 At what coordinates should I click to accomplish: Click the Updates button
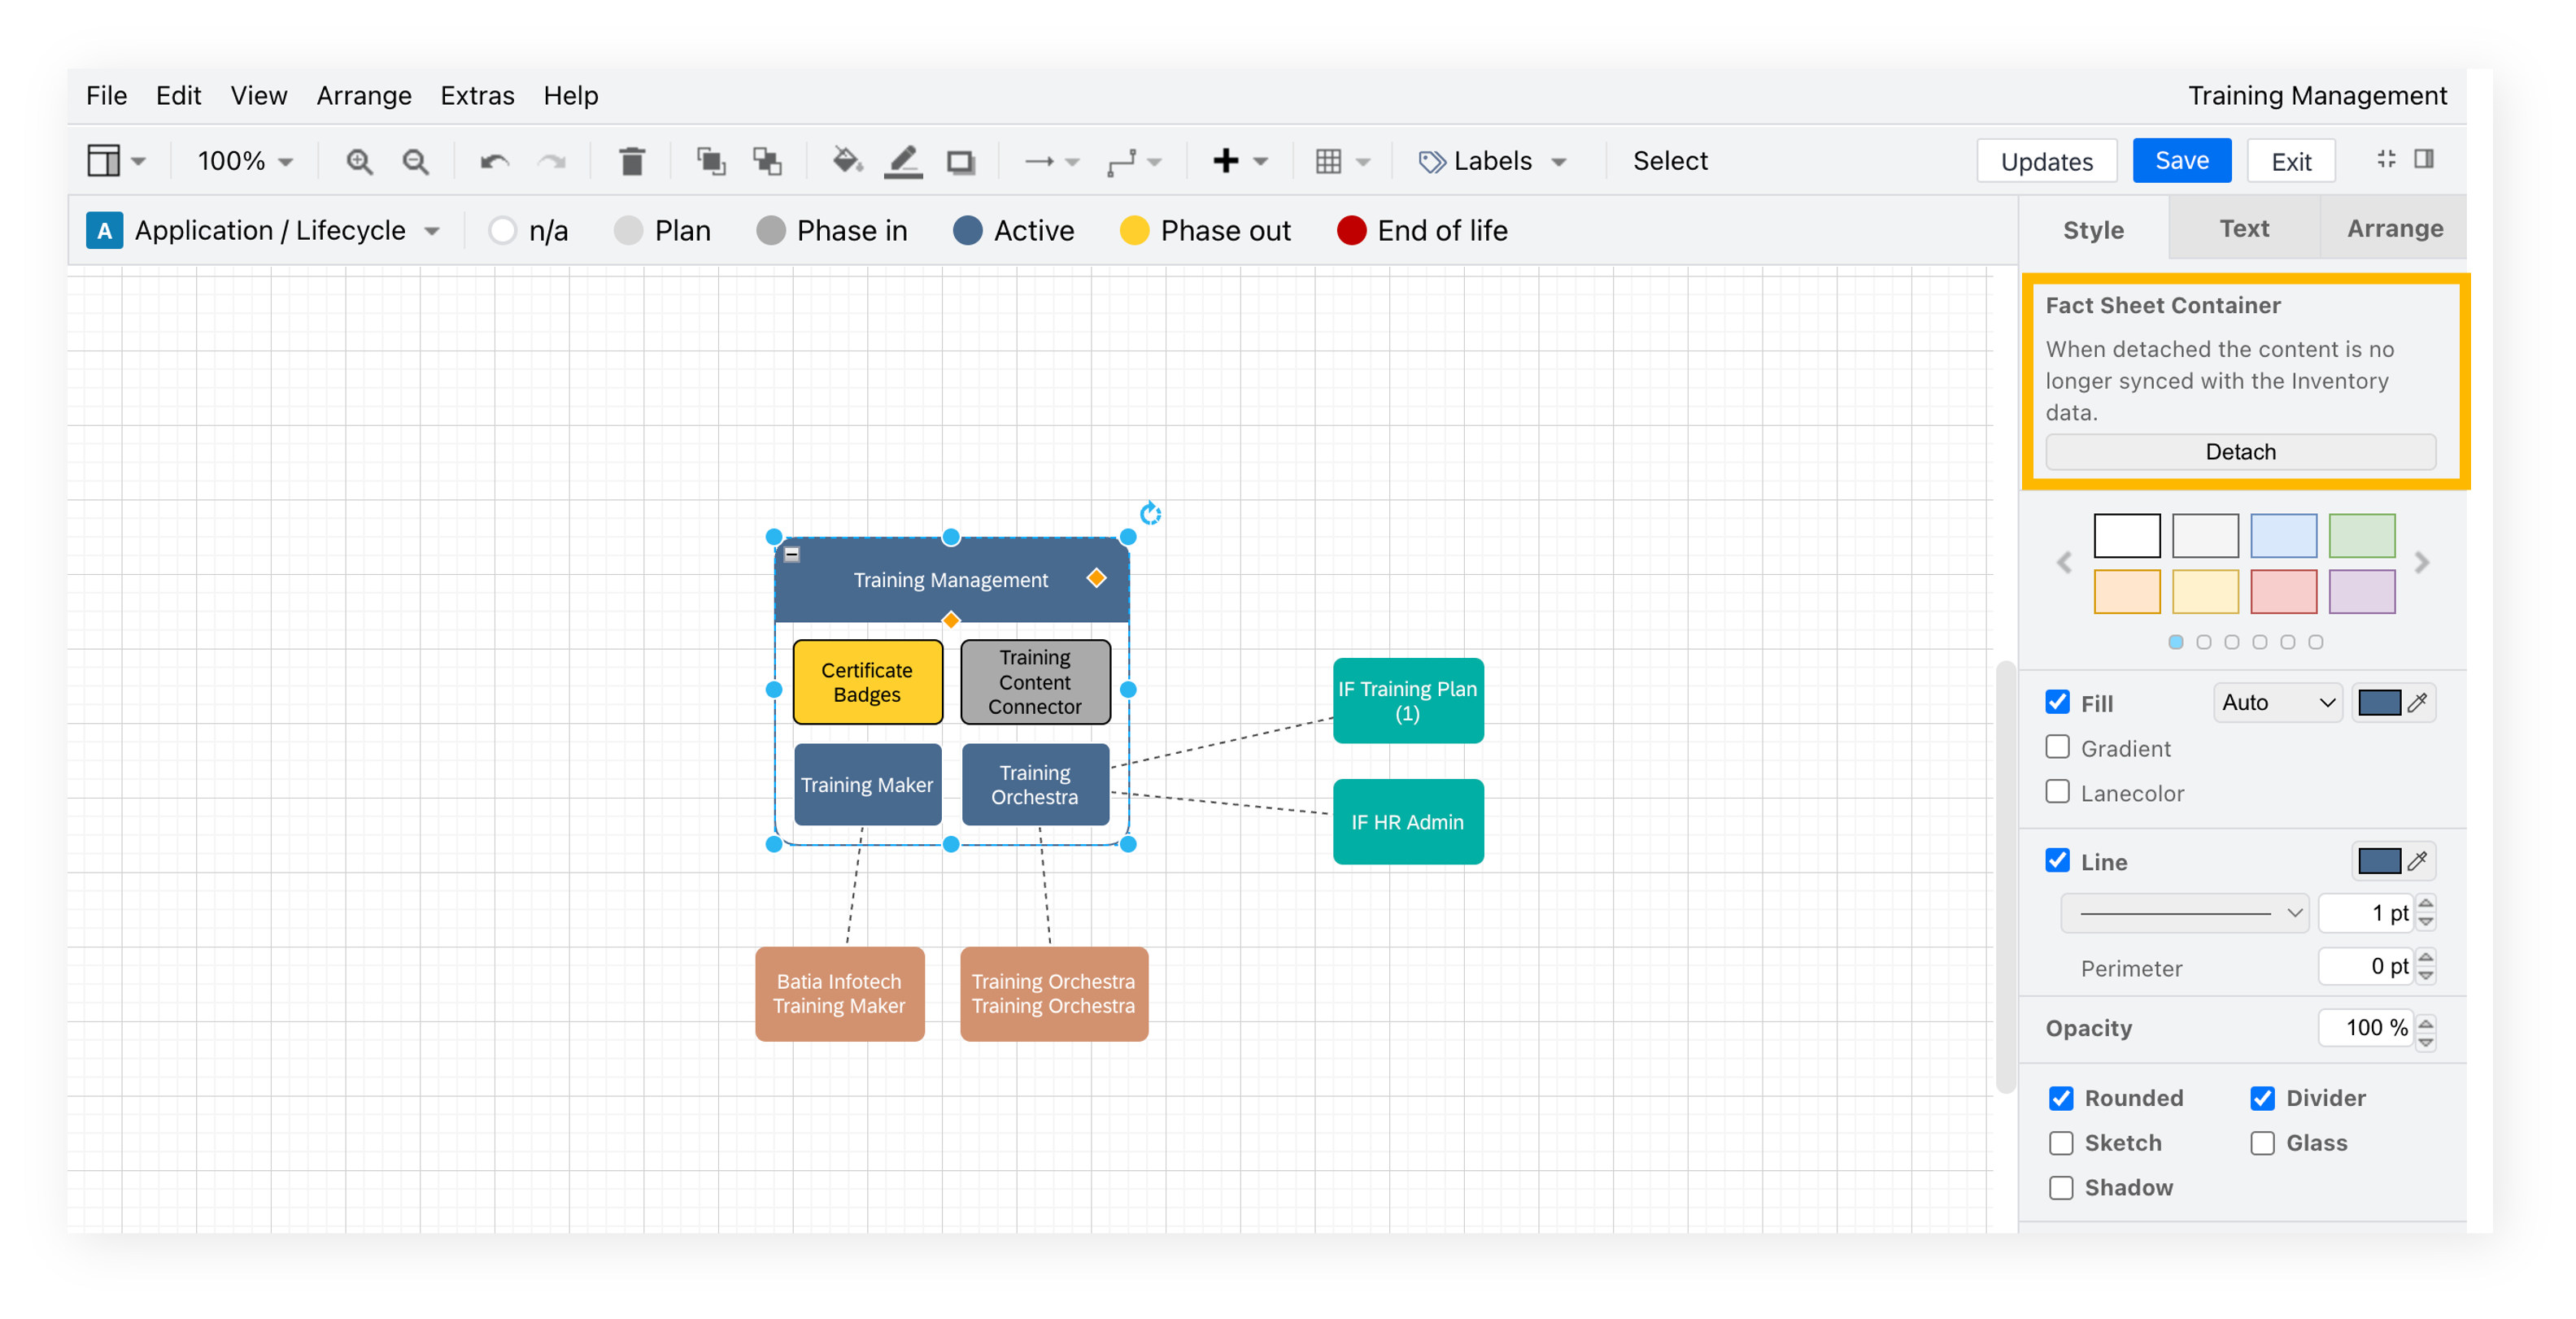pyautogui.click(x=2046, y=162)
